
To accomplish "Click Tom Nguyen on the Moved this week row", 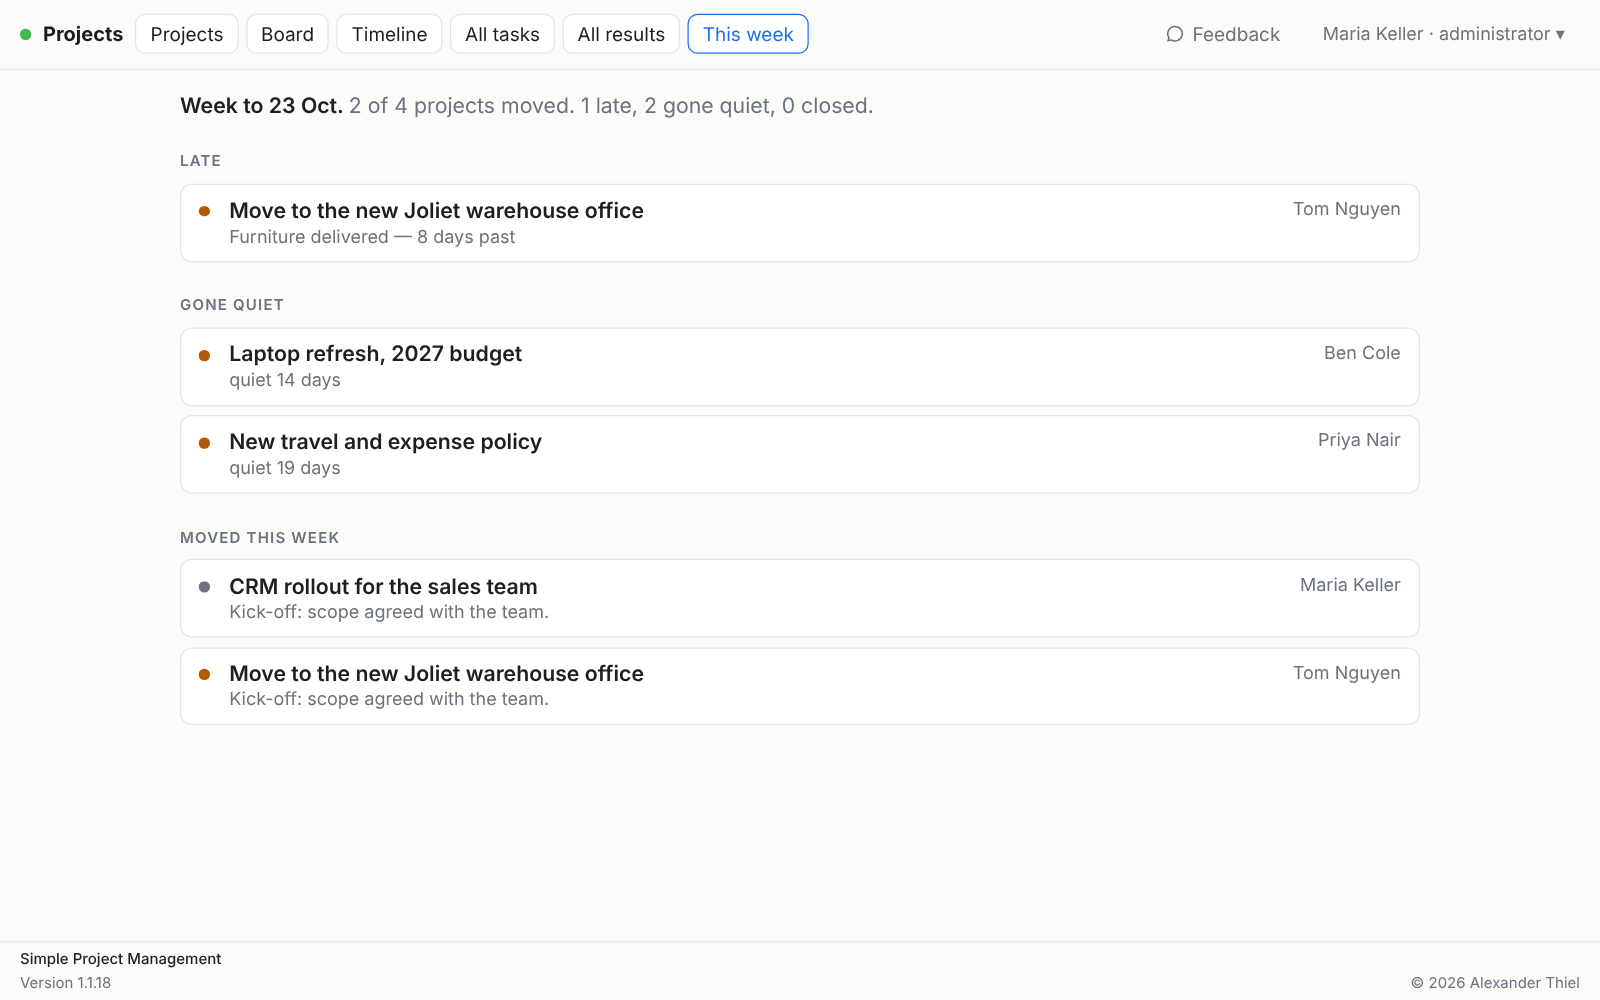I will (x=1346, y=673).
